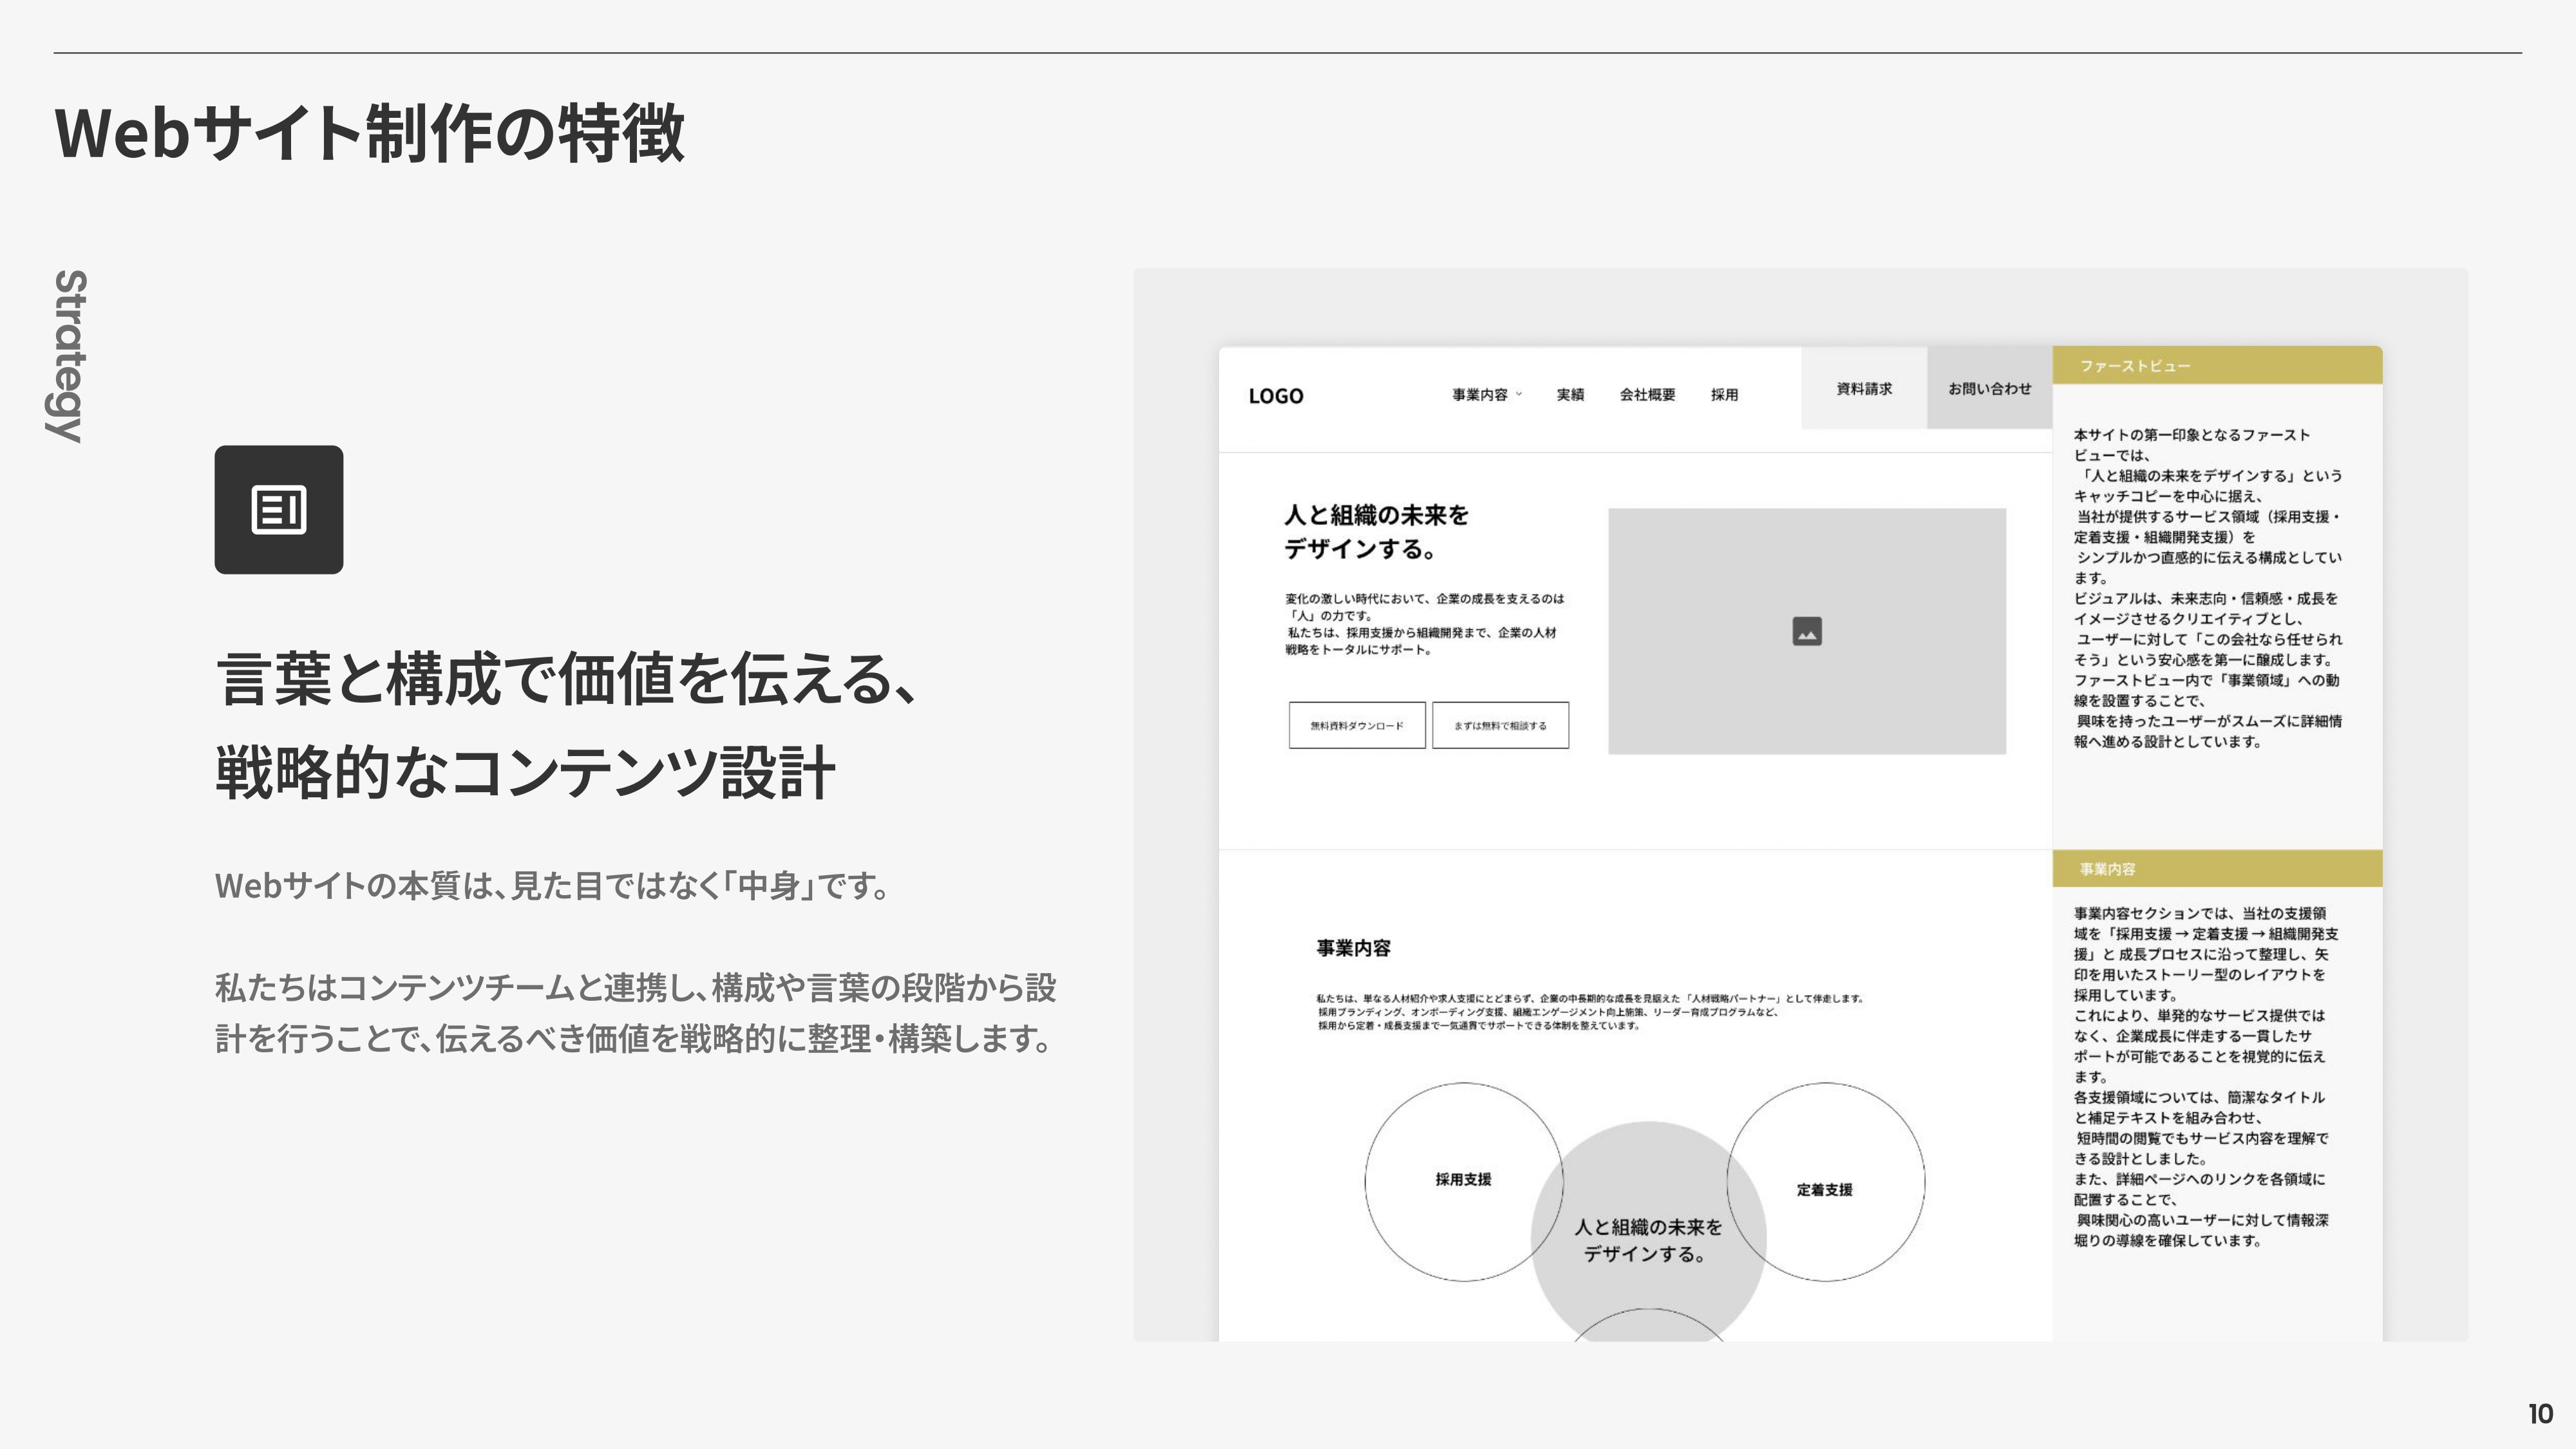Click the まずは無料で相談する button
Viewport: 2576px width, 1449px height.
pyautogui.click(x=1501, y=726)
